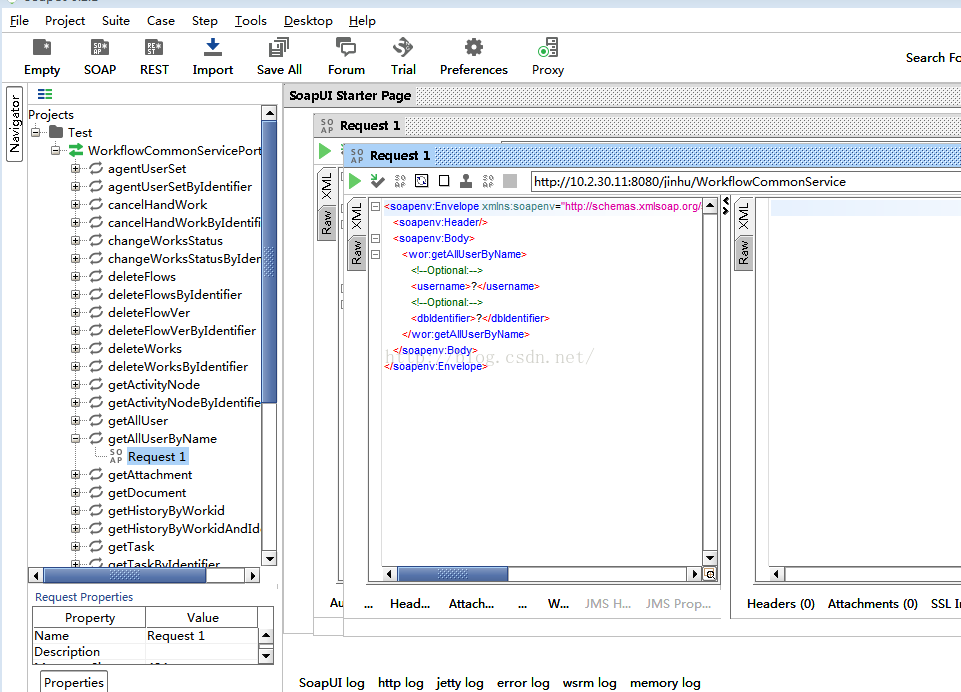
Task: Collapse the Test project node
Action: [36, 132]
